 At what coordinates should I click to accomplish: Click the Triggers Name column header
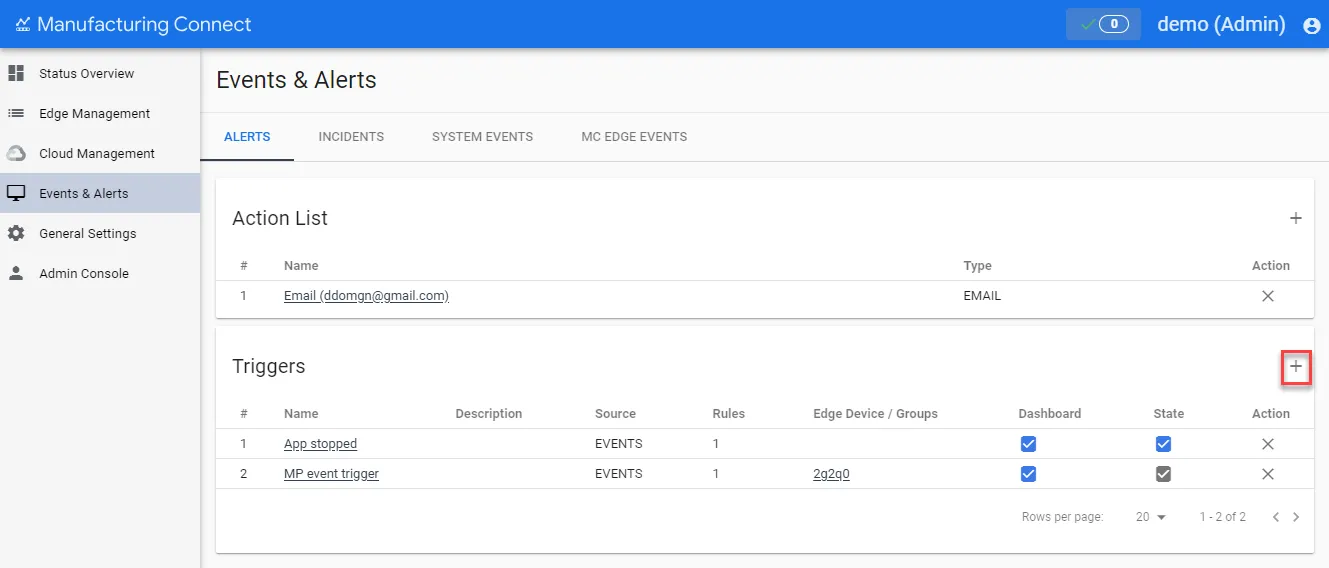point(301,414)
